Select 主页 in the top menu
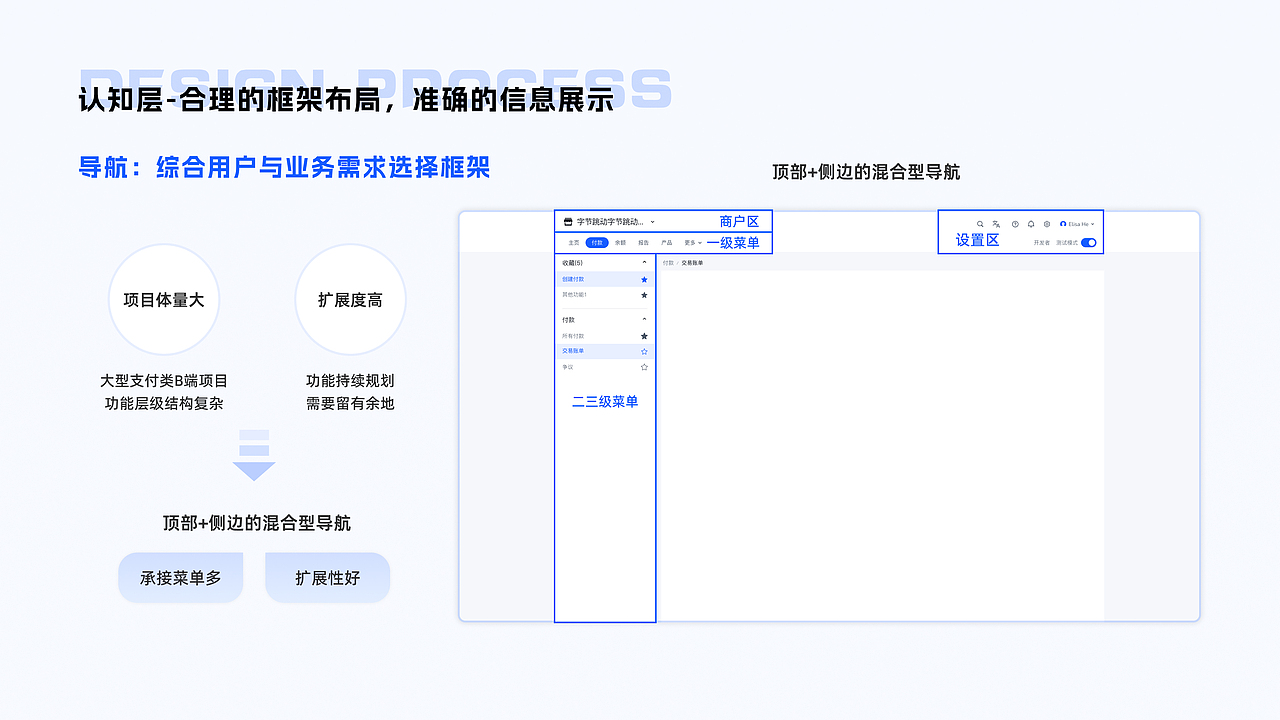The width and height of the screenshot is (1280, 720). pyautogui.click(x=576, y=242)
